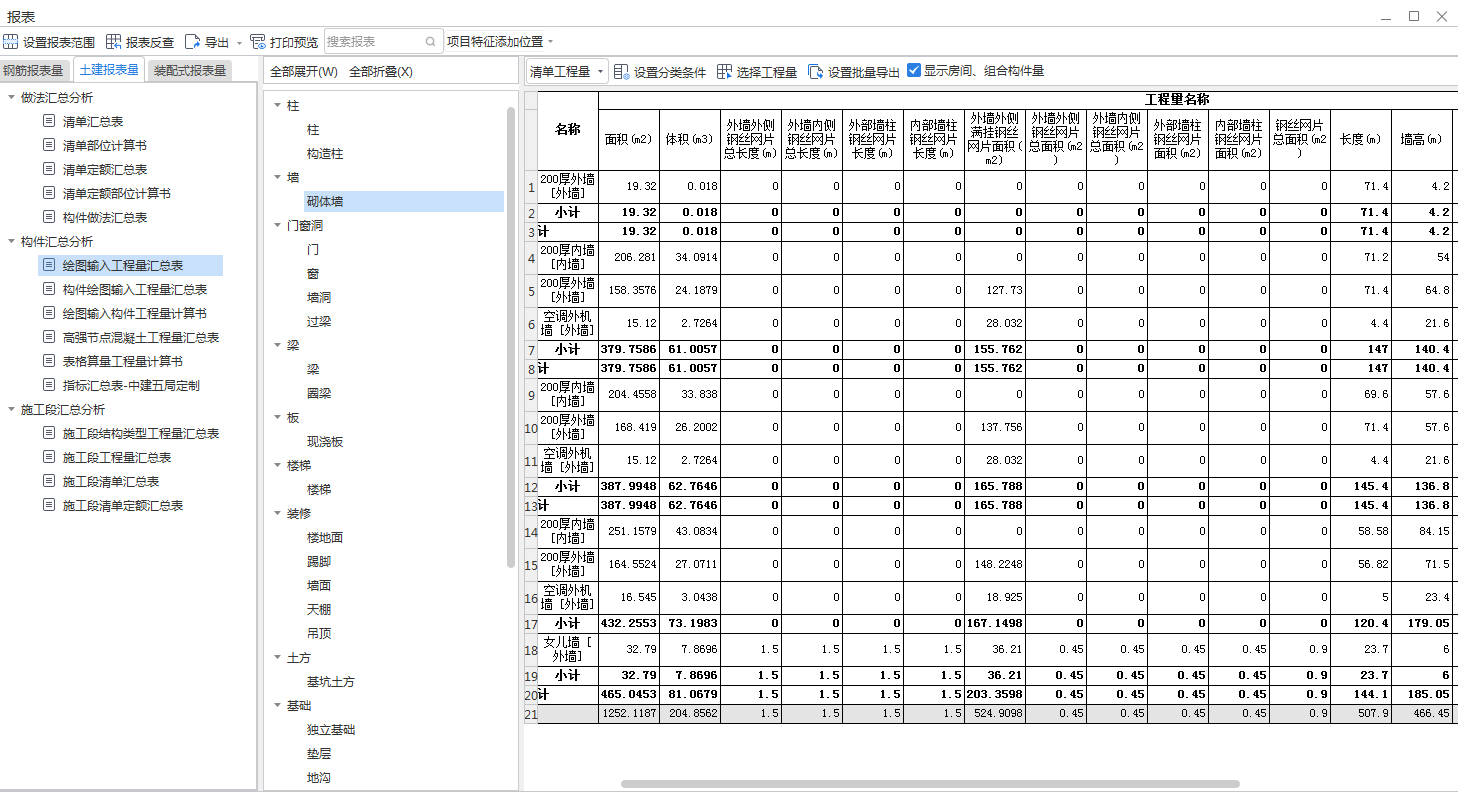Image resolution: width=1458 pixels, height=809 pixels.
Task: Click the table's horizontal scrollbar
Action: [930, 784]
